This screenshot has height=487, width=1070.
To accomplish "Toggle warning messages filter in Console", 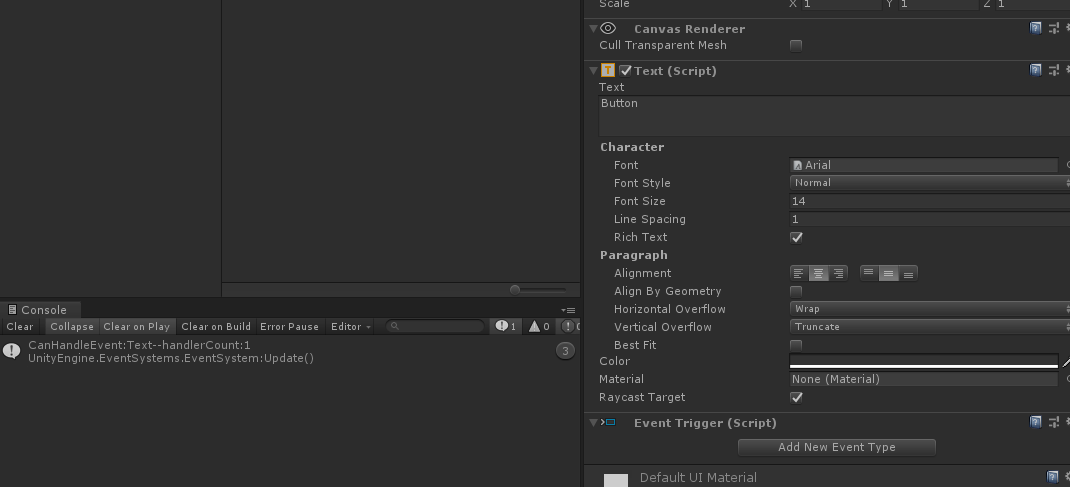I will click(x=539, y=327).
